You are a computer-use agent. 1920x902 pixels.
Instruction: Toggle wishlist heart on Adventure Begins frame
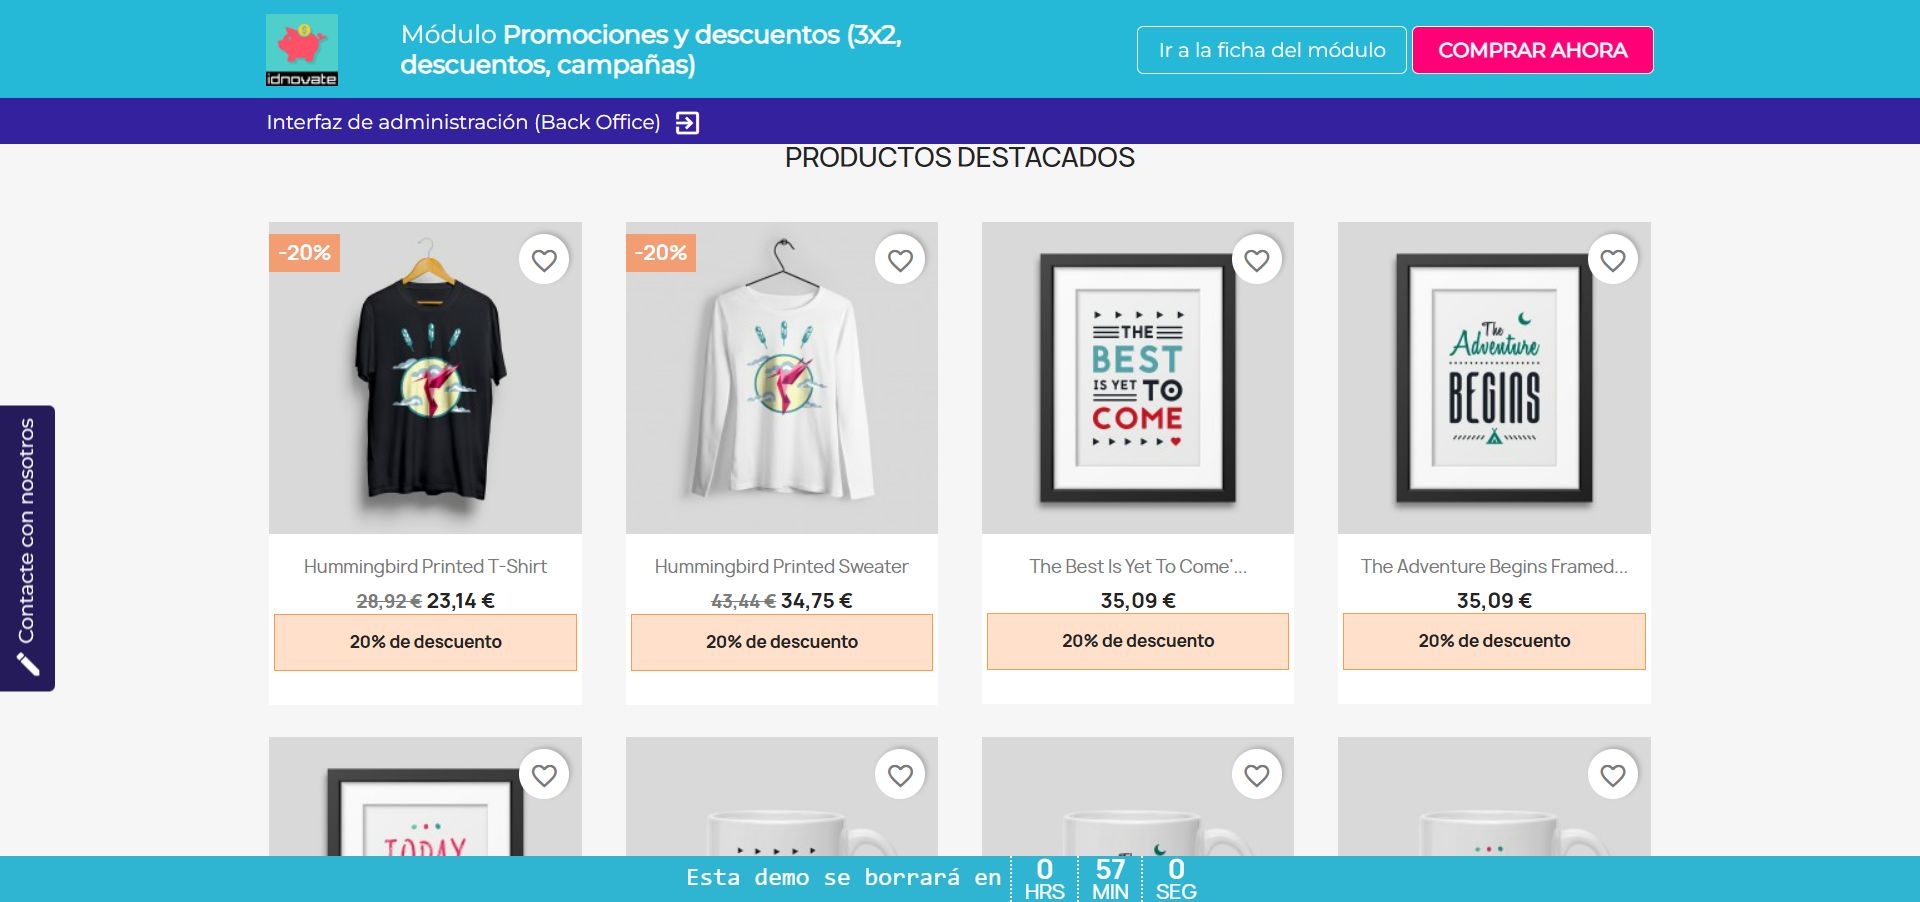point(1613,260)
